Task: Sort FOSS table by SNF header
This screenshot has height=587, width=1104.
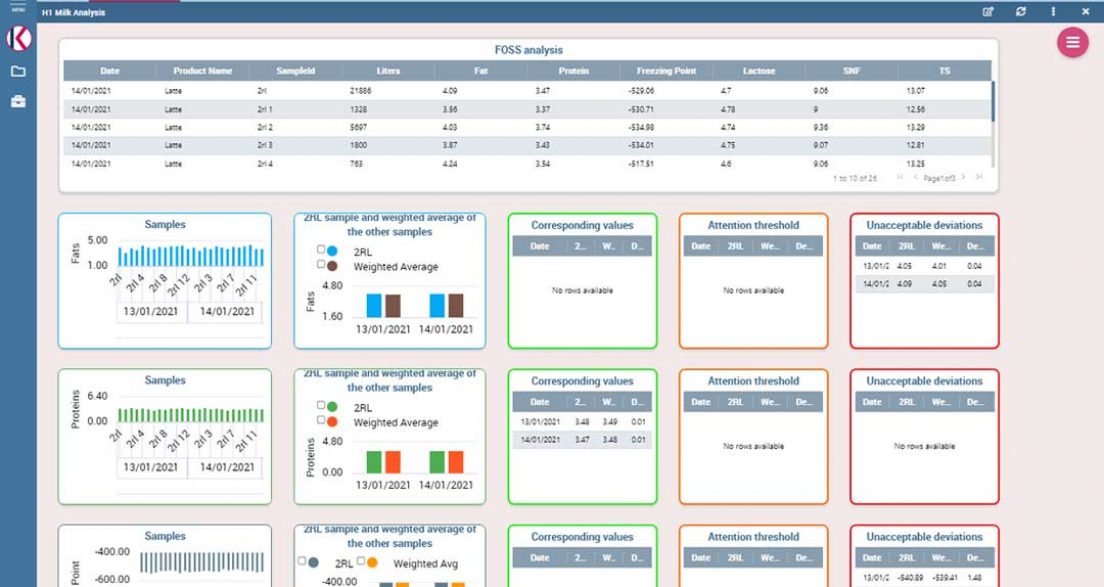Action: (x=852, y=71)
